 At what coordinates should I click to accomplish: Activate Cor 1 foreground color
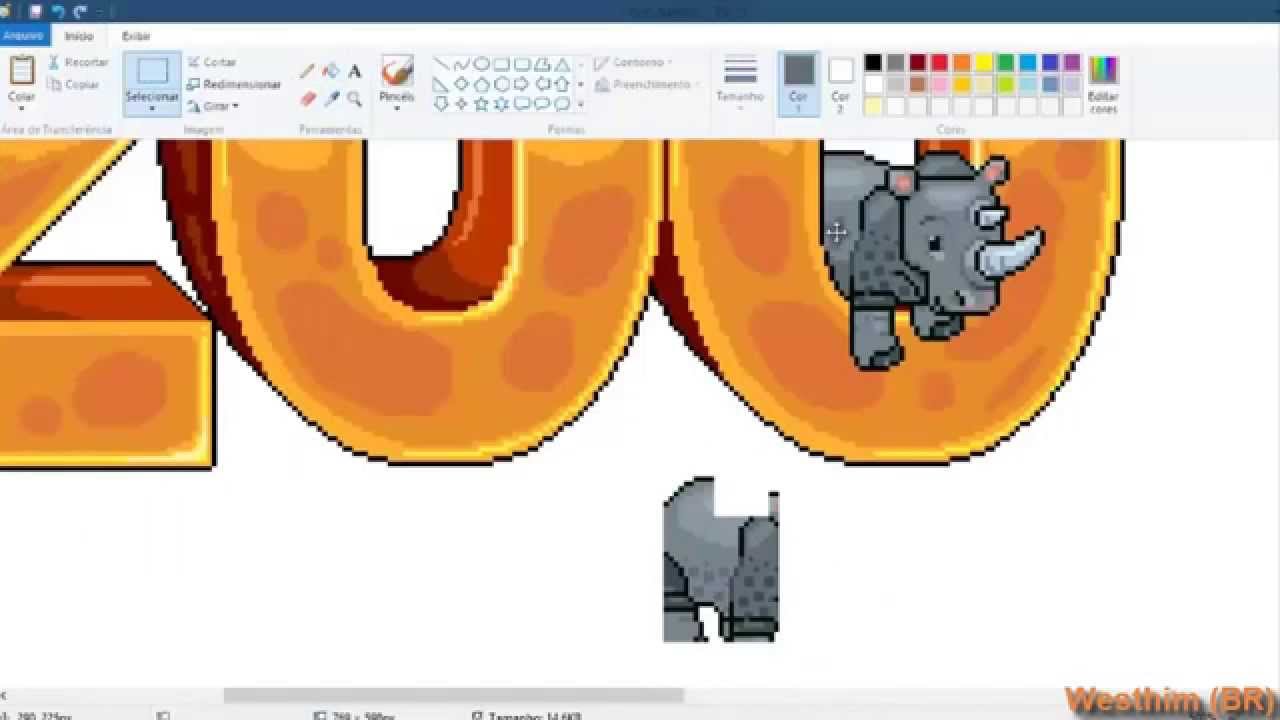click(x=798, y=82)
